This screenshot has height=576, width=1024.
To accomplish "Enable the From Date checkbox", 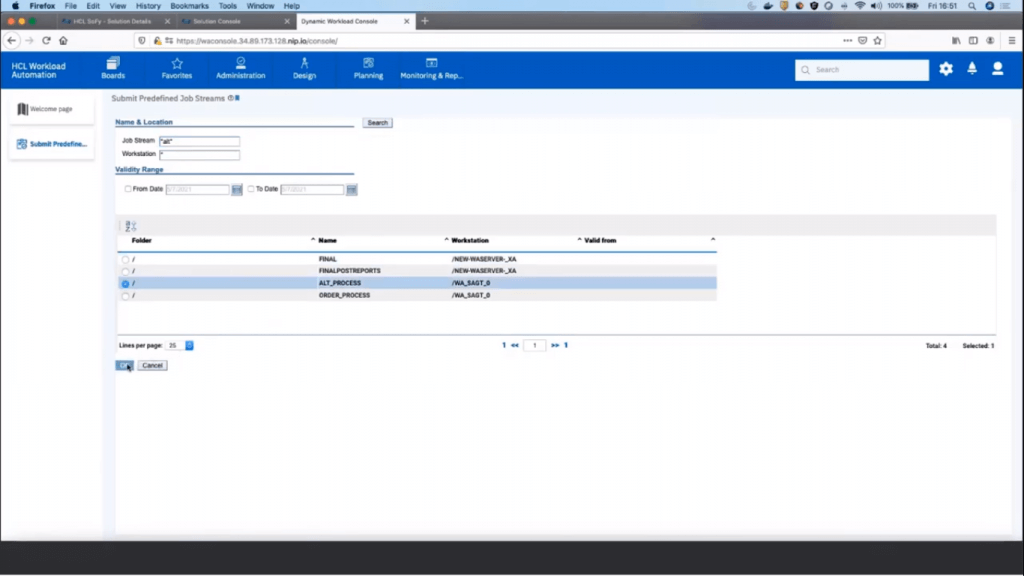I will click(128, 189).
